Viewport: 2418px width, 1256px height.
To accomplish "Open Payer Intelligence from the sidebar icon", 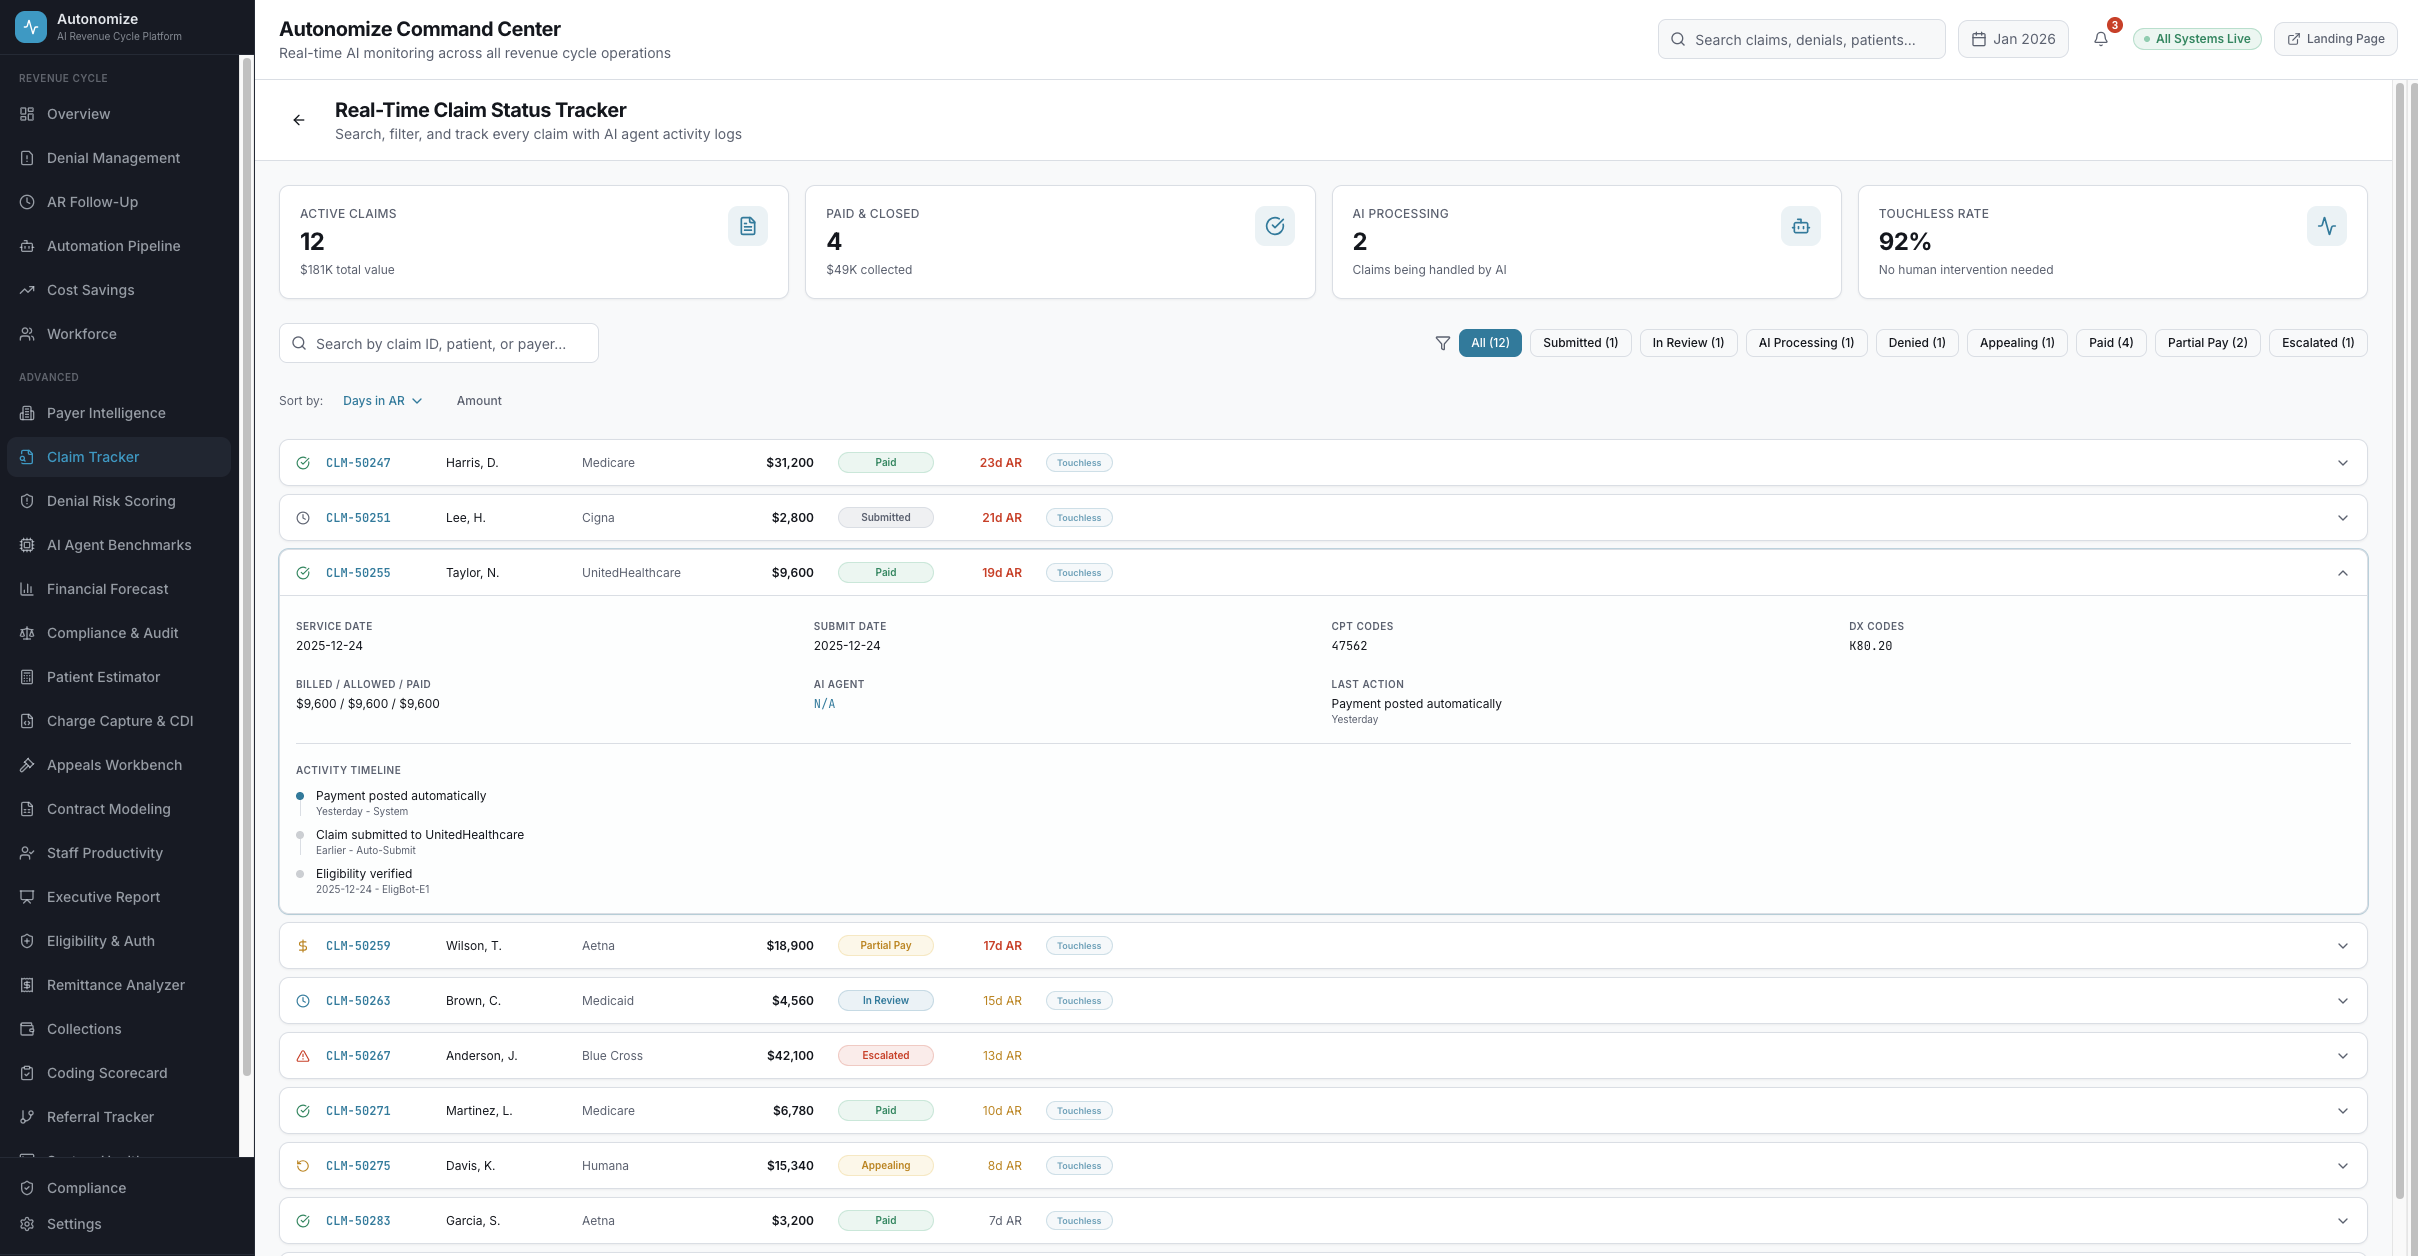I will pos(27,413).
